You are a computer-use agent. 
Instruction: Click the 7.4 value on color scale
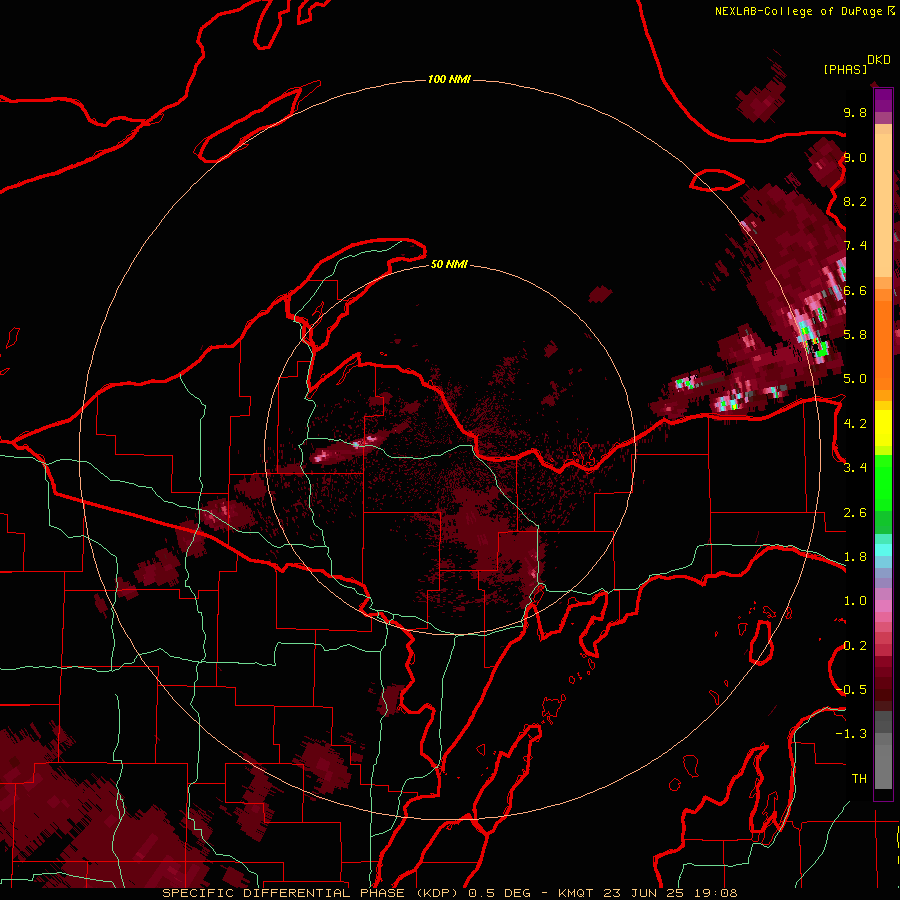855,246
